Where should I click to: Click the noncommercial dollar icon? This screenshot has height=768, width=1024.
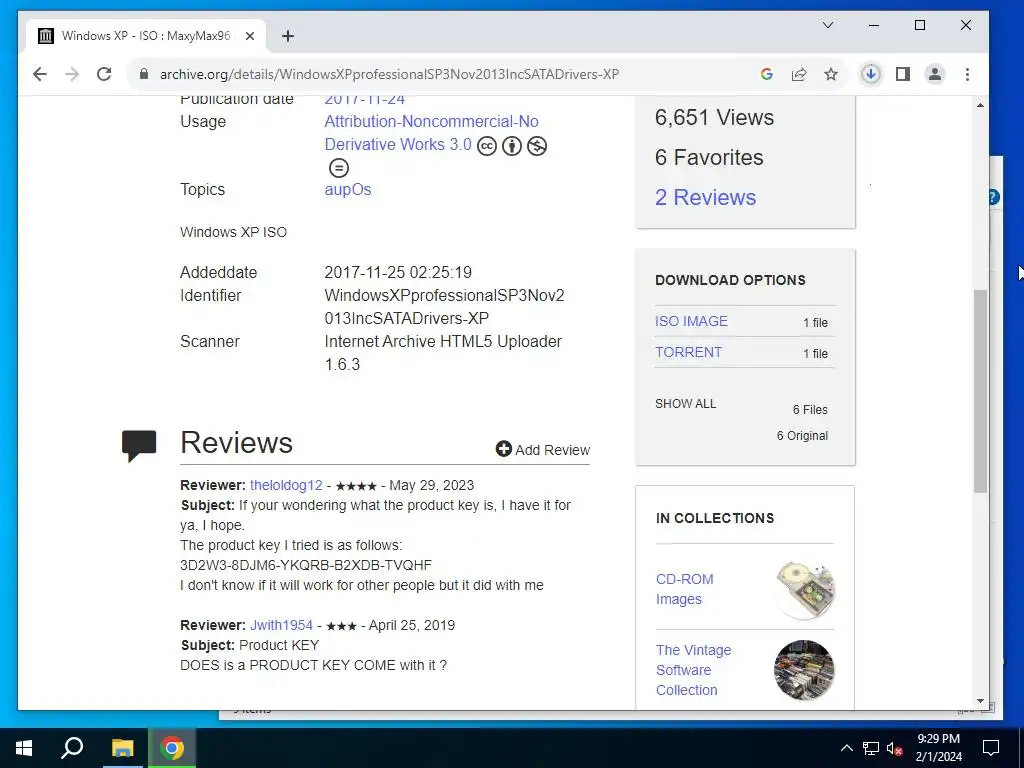tap(537, 146)
